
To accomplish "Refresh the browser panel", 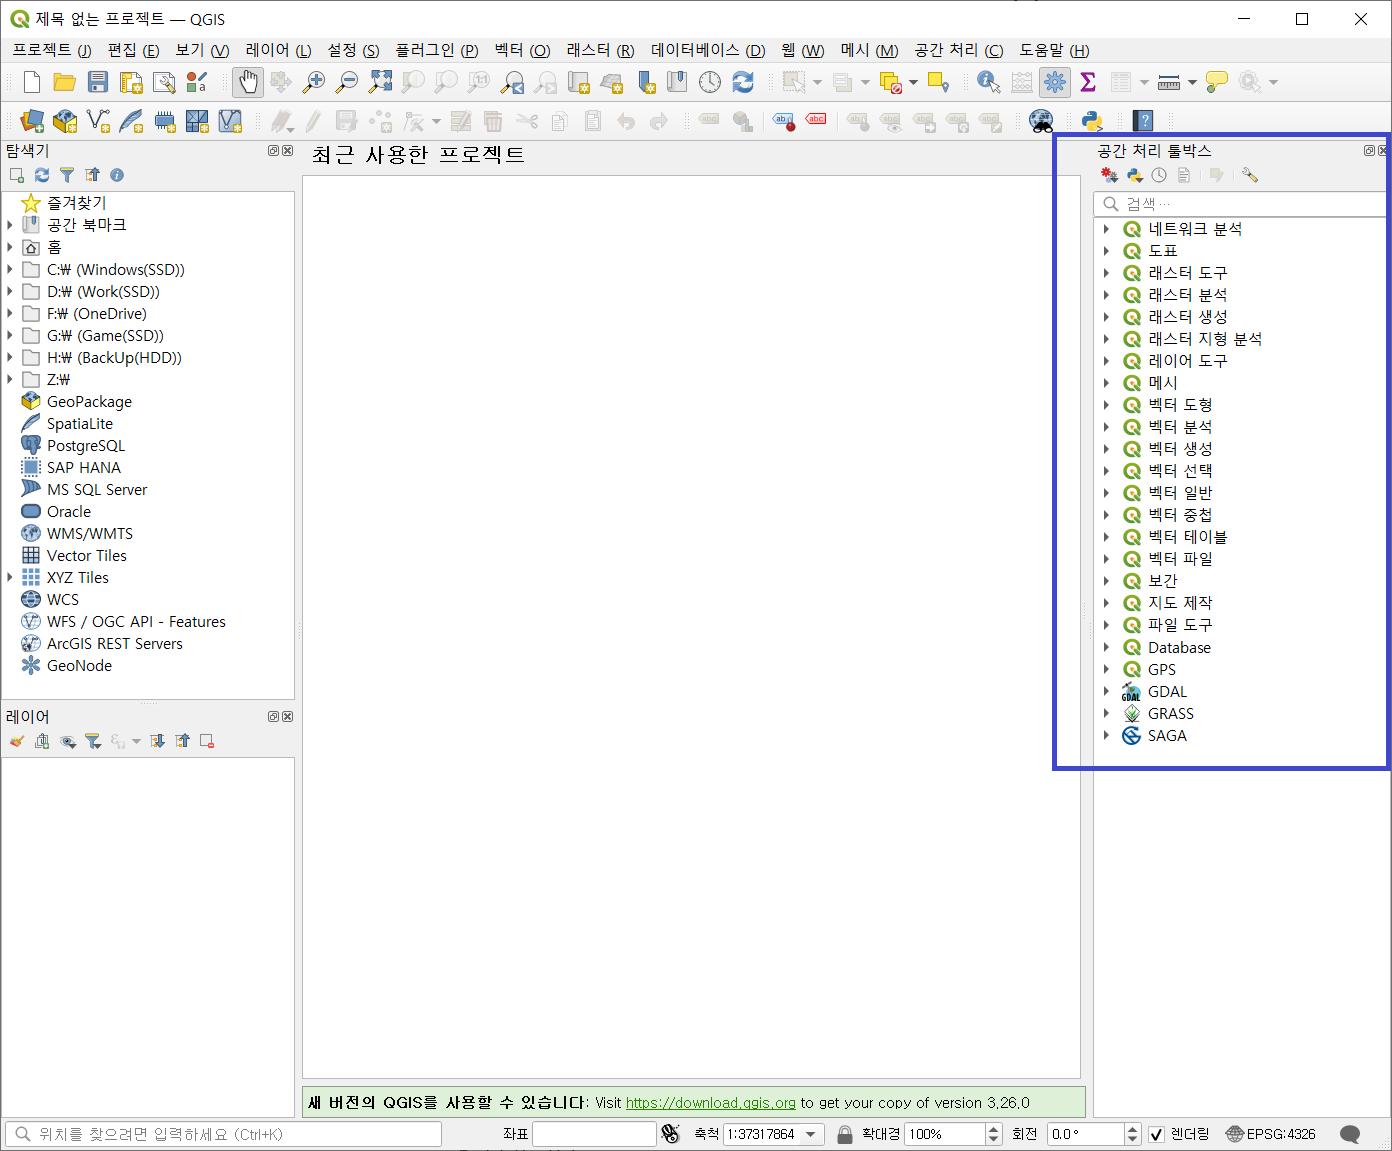I will click(x=41, y=175).
